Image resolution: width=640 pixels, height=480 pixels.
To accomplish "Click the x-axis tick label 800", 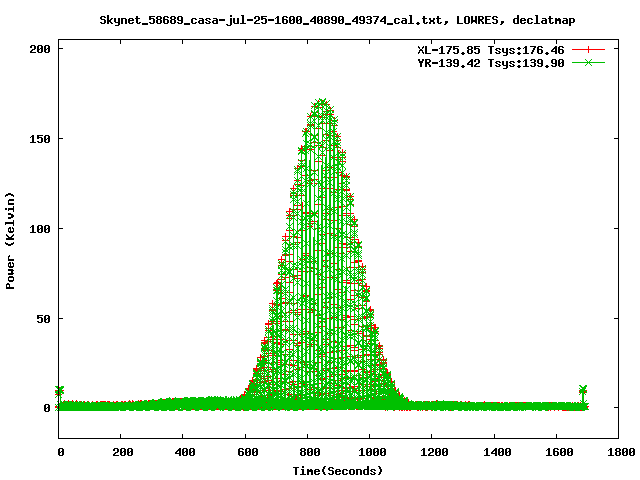I will pos(310,452).
